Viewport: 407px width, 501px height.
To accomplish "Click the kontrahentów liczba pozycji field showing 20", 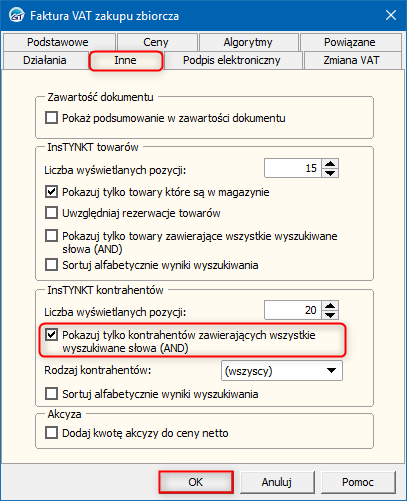I will pos(293,310).
